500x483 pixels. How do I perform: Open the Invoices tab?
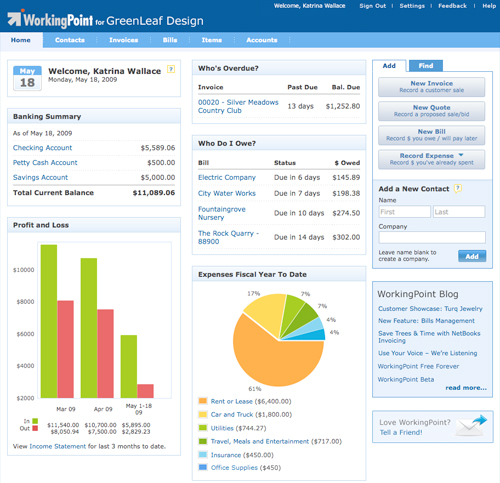click(124, 40)
